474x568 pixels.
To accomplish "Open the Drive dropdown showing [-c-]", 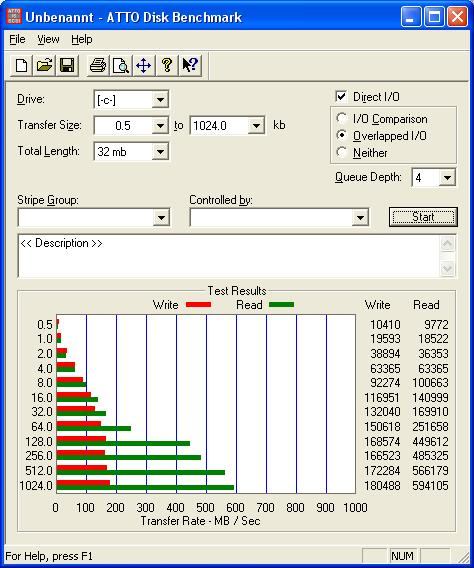I will (x=160, y=100).
